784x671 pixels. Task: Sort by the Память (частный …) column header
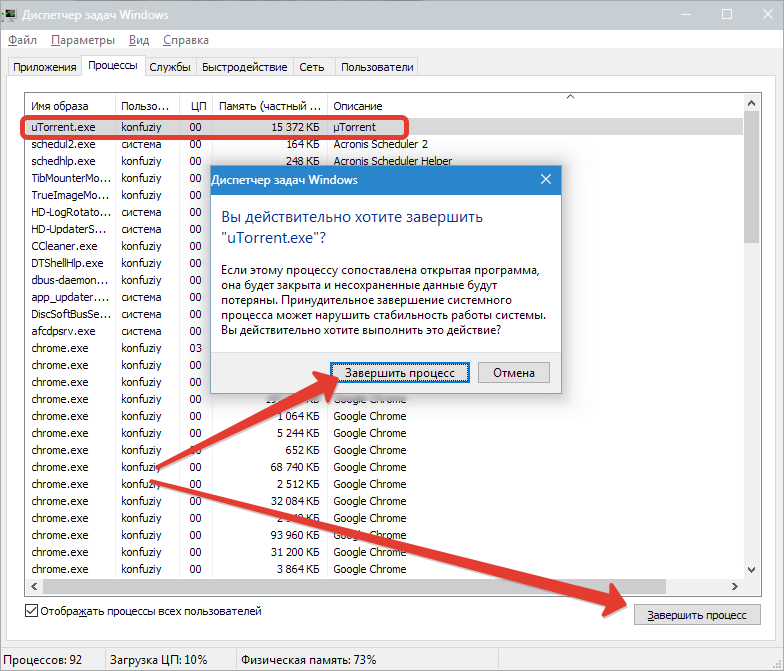(x=270, y=106)
